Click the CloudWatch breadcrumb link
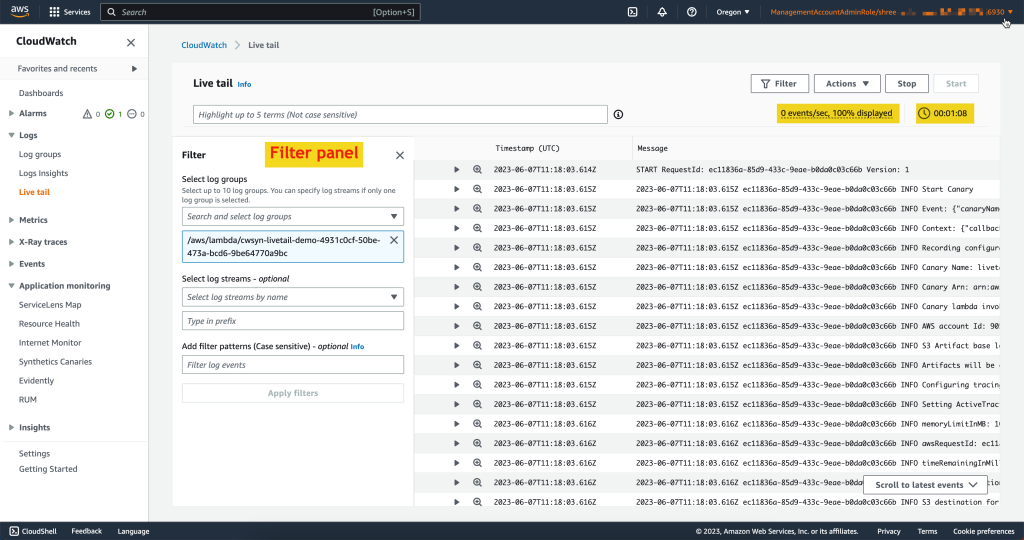The width and height of the screenshot is (1024, 540). (204, 45)
